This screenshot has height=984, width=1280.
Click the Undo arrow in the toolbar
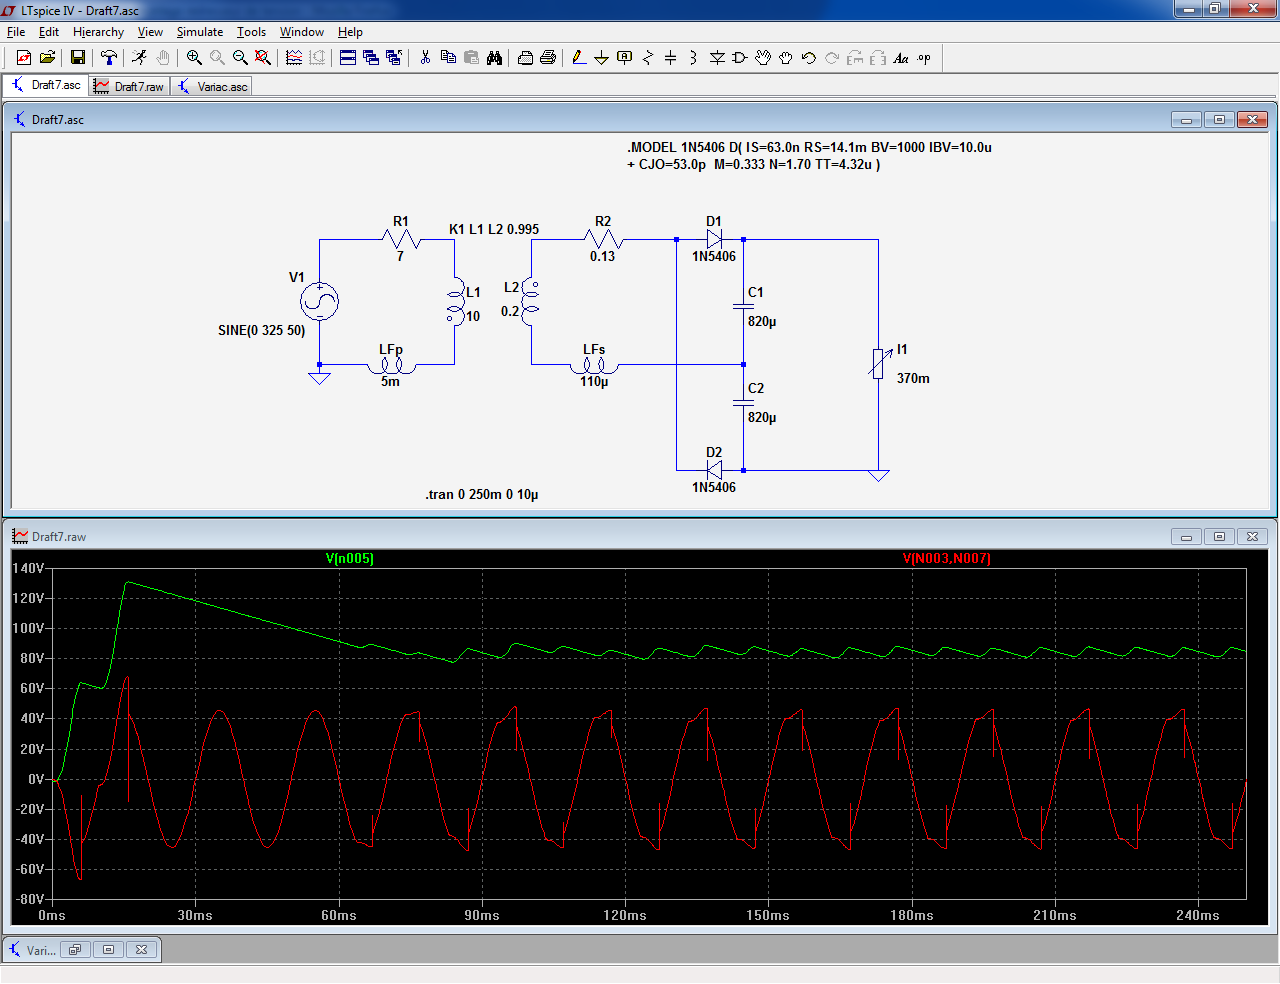(809, 58)
